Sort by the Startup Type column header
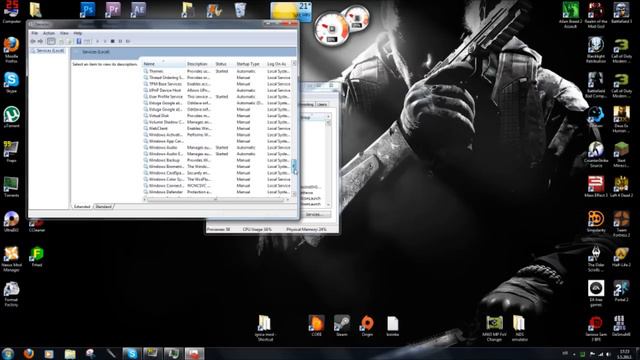 point(250,64)
